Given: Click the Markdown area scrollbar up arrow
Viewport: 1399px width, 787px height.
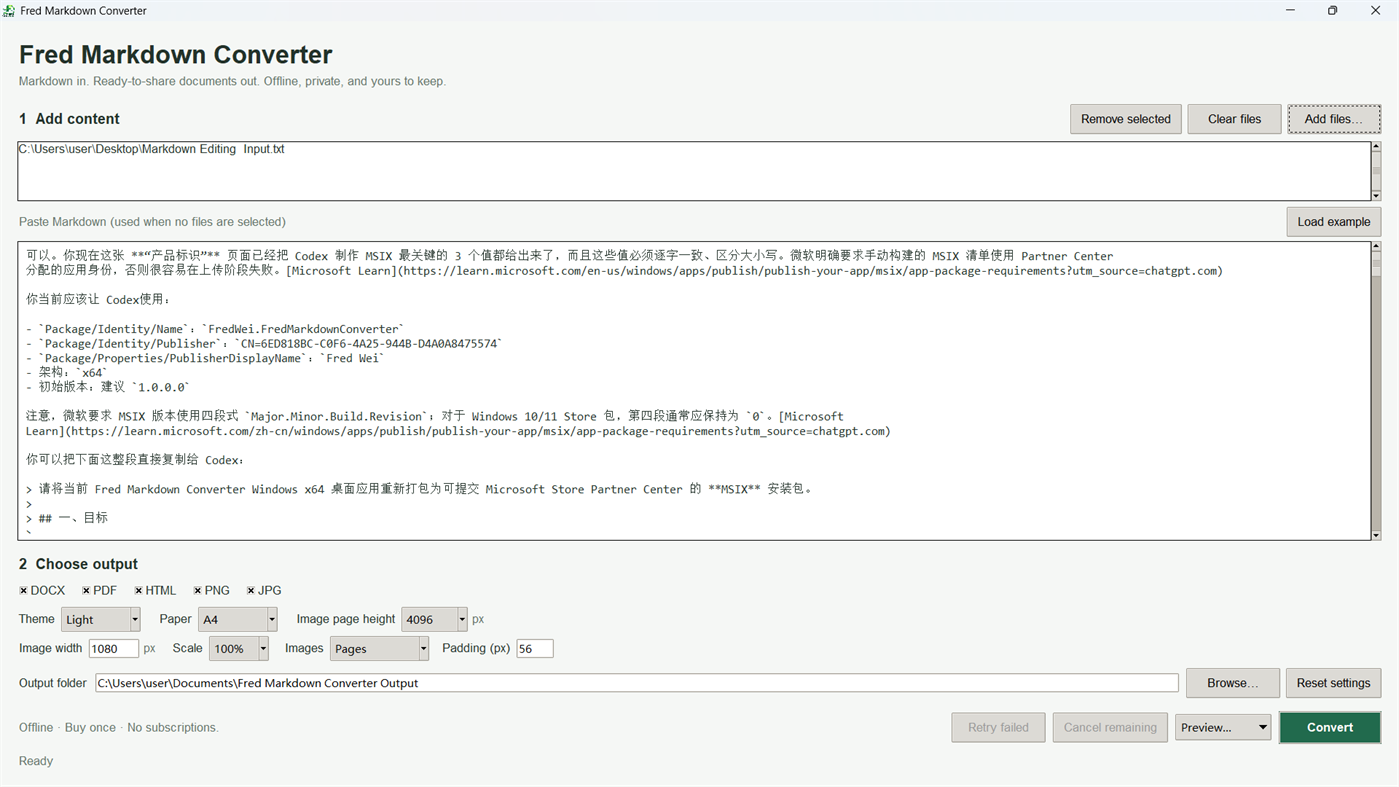Looking at the screenshot, I should (1376, 246).
